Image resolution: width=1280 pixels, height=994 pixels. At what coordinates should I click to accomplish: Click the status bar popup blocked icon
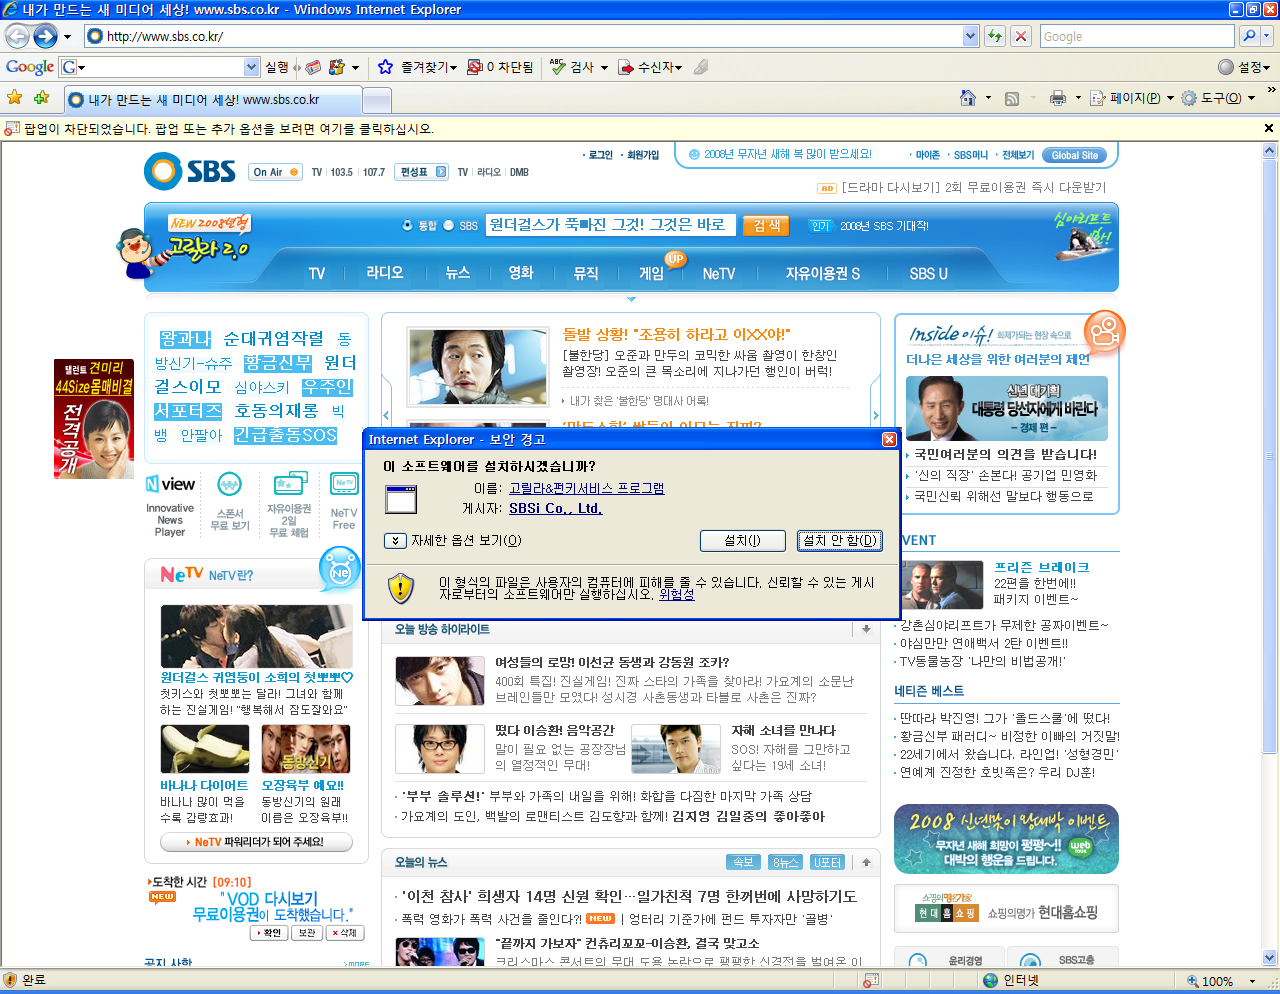point(871,981)
